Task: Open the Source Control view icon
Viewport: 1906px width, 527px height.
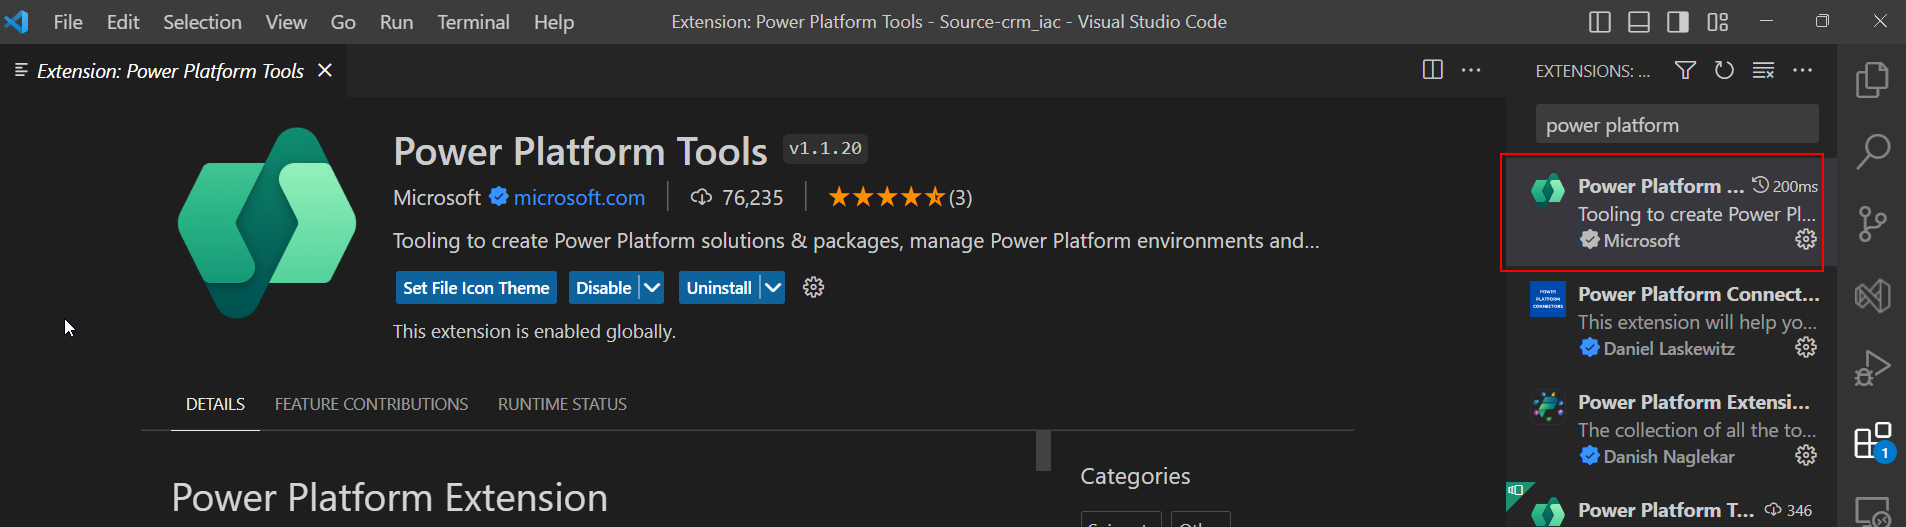Action: pyautogui.click(x=1872, y=223)
